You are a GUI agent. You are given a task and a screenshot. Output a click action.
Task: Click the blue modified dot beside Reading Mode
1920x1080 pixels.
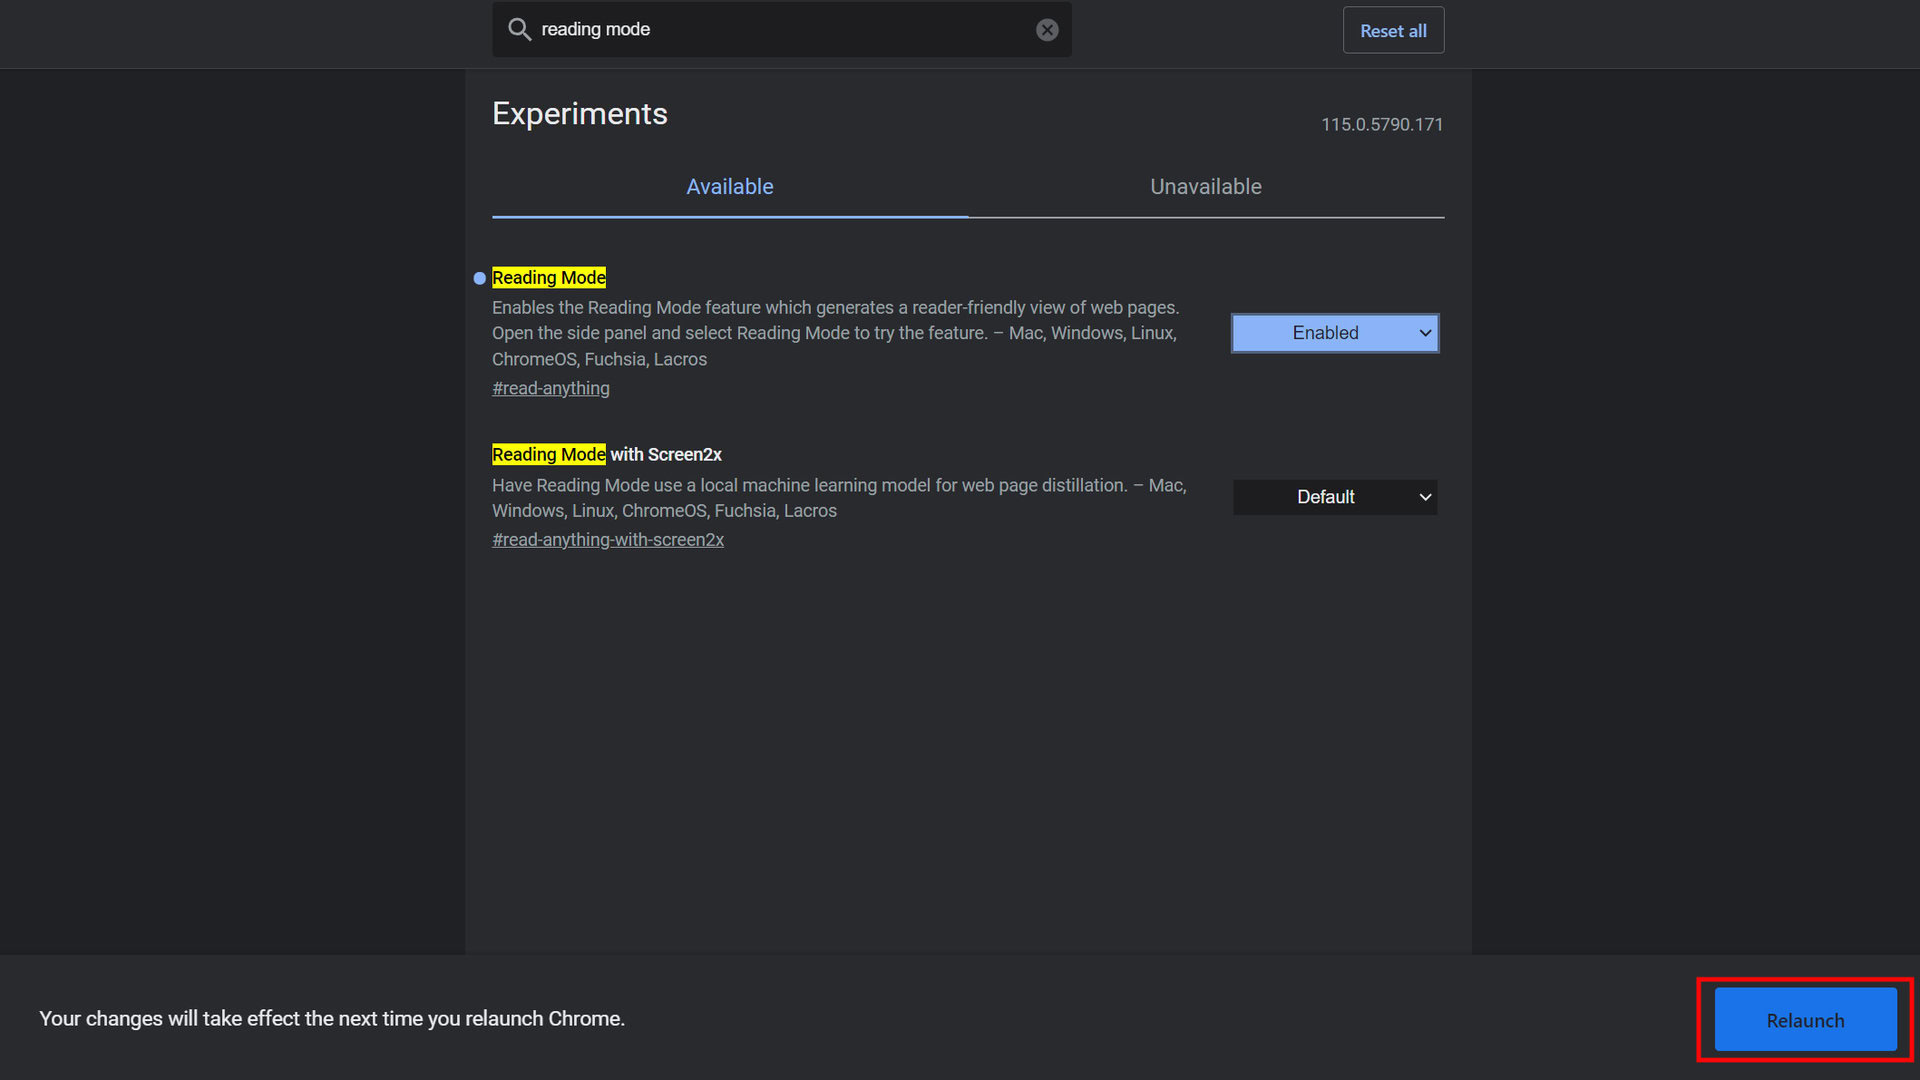pyautogui.click(x=480, y=278)
